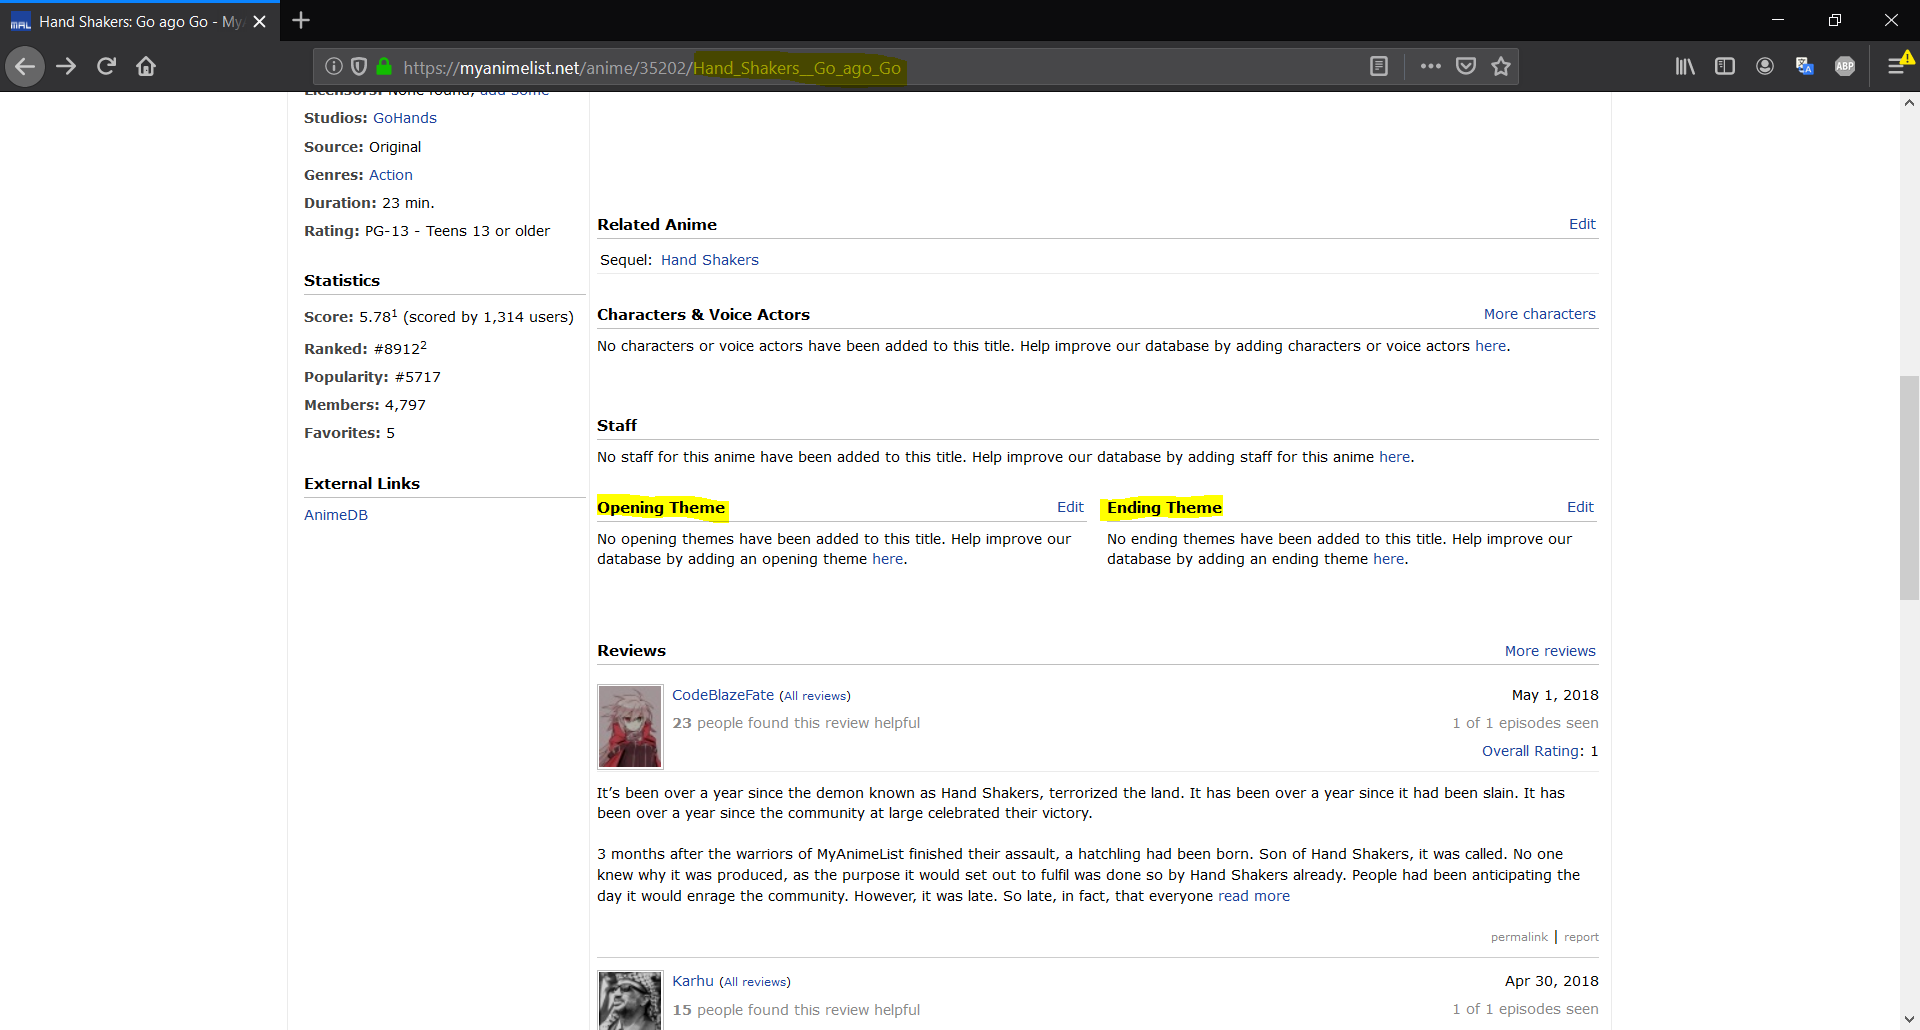The width and height of the screenshot is (1920, 1030).
Task: Expand CodeBlazeFate's review with read more
Action: (x=1253, y=896)
